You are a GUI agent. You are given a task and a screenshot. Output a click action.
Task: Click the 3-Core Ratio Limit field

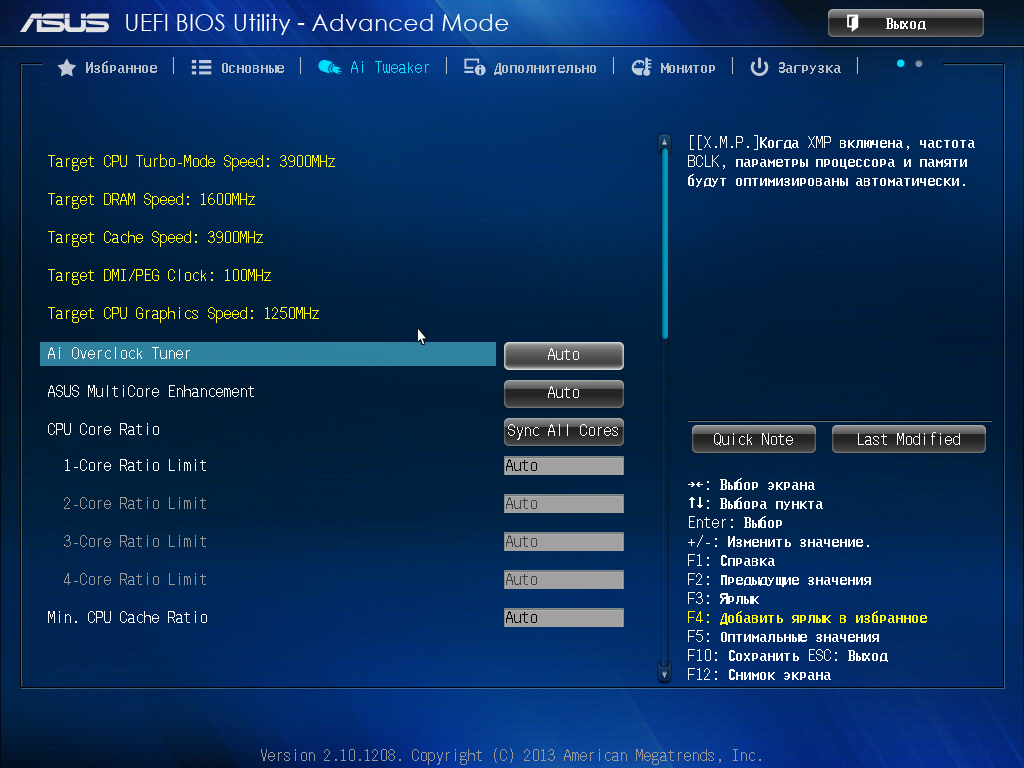(x=564, y=541)
